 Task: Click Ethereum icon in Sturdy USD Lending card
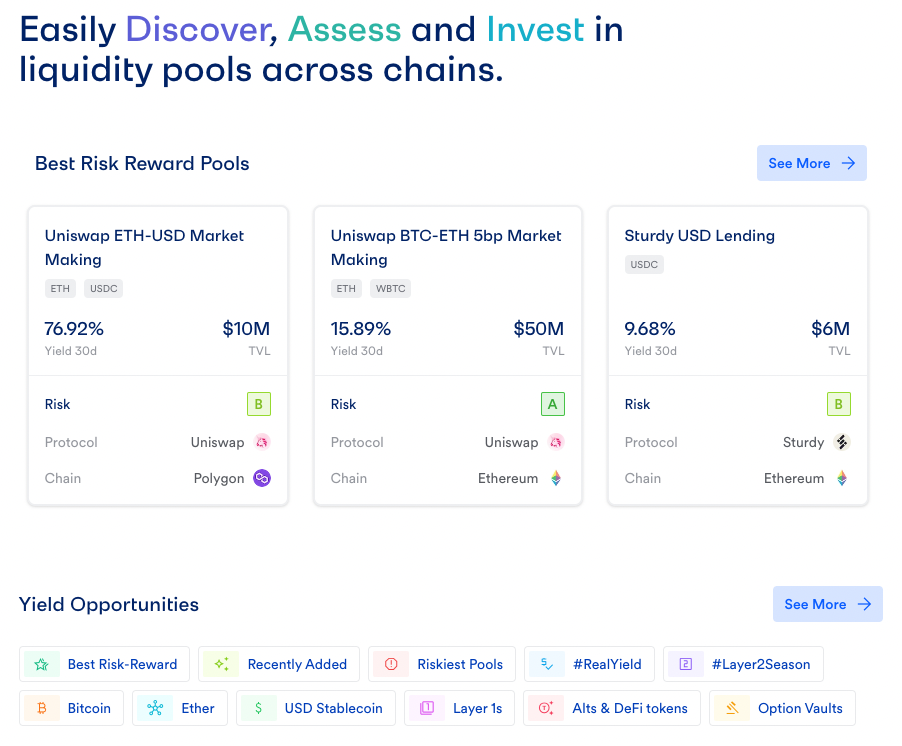pos(842,478)
